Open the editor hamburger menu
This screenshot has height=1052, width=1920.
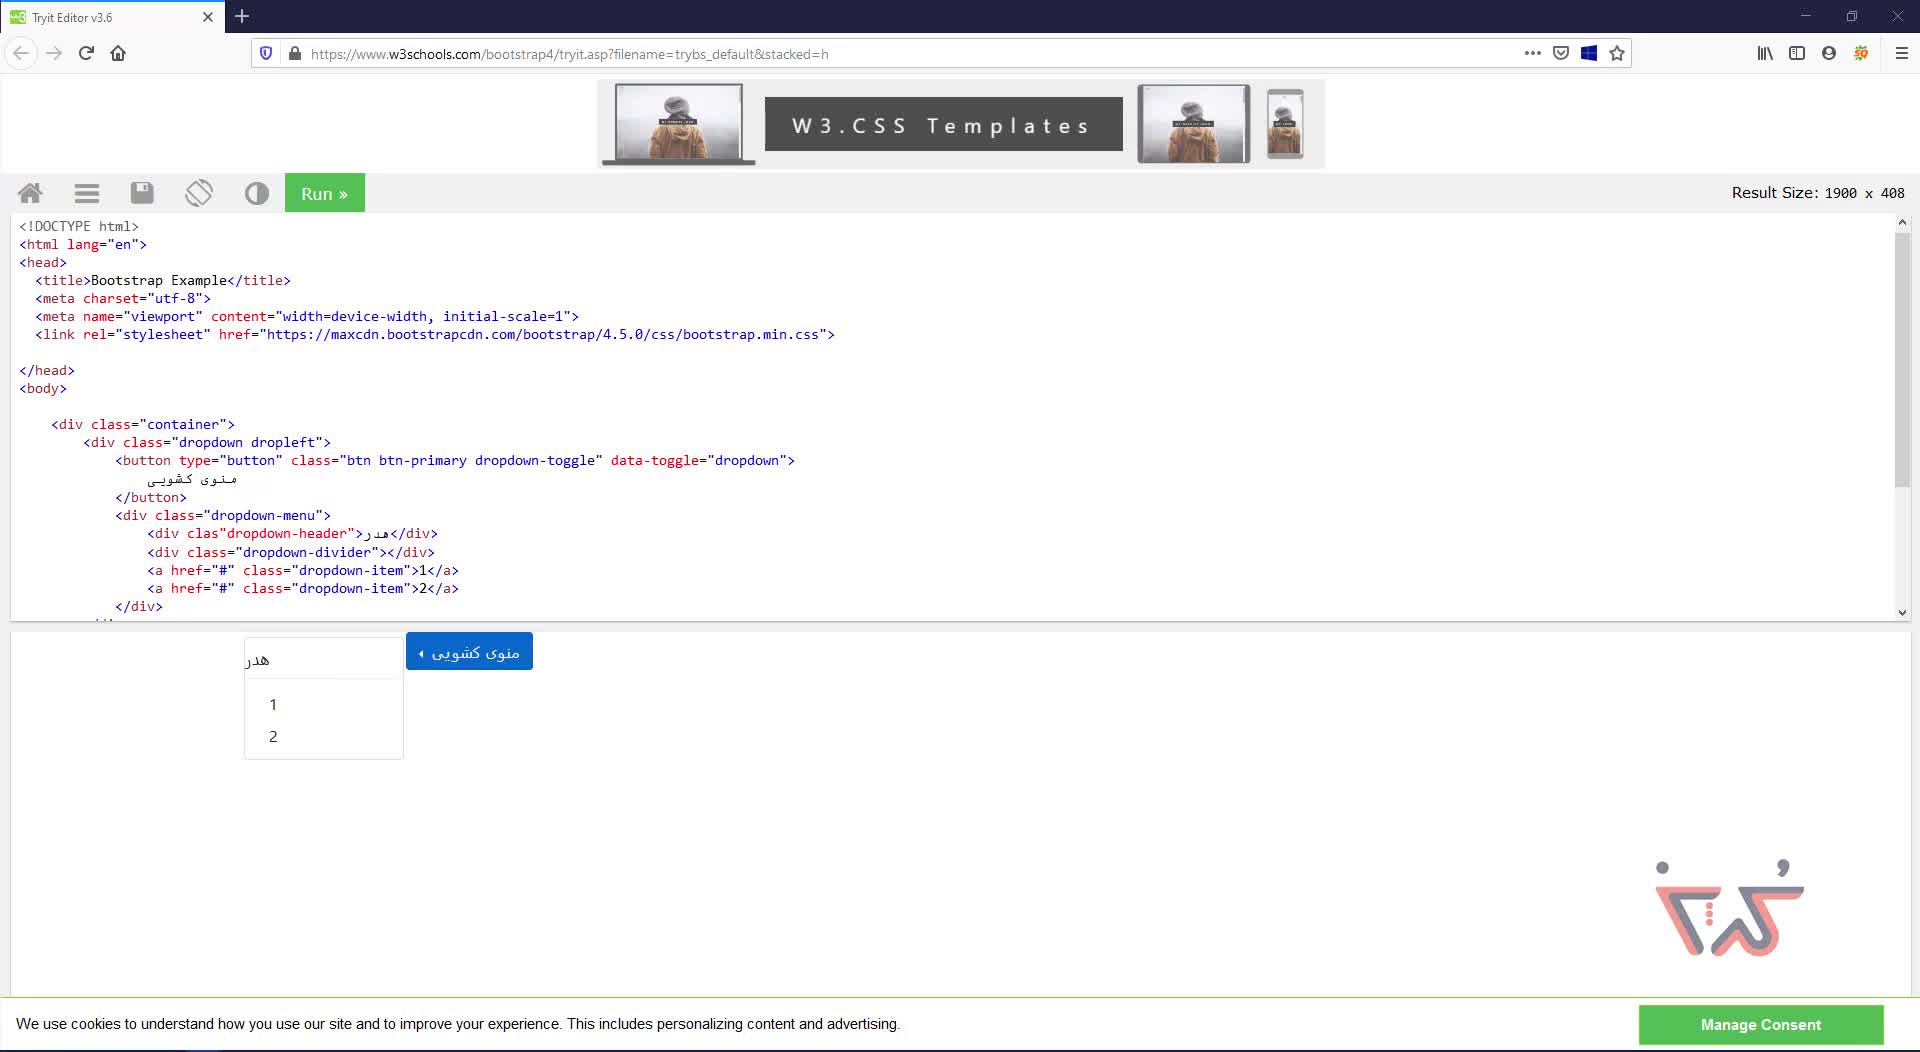[x=87, y=193]
